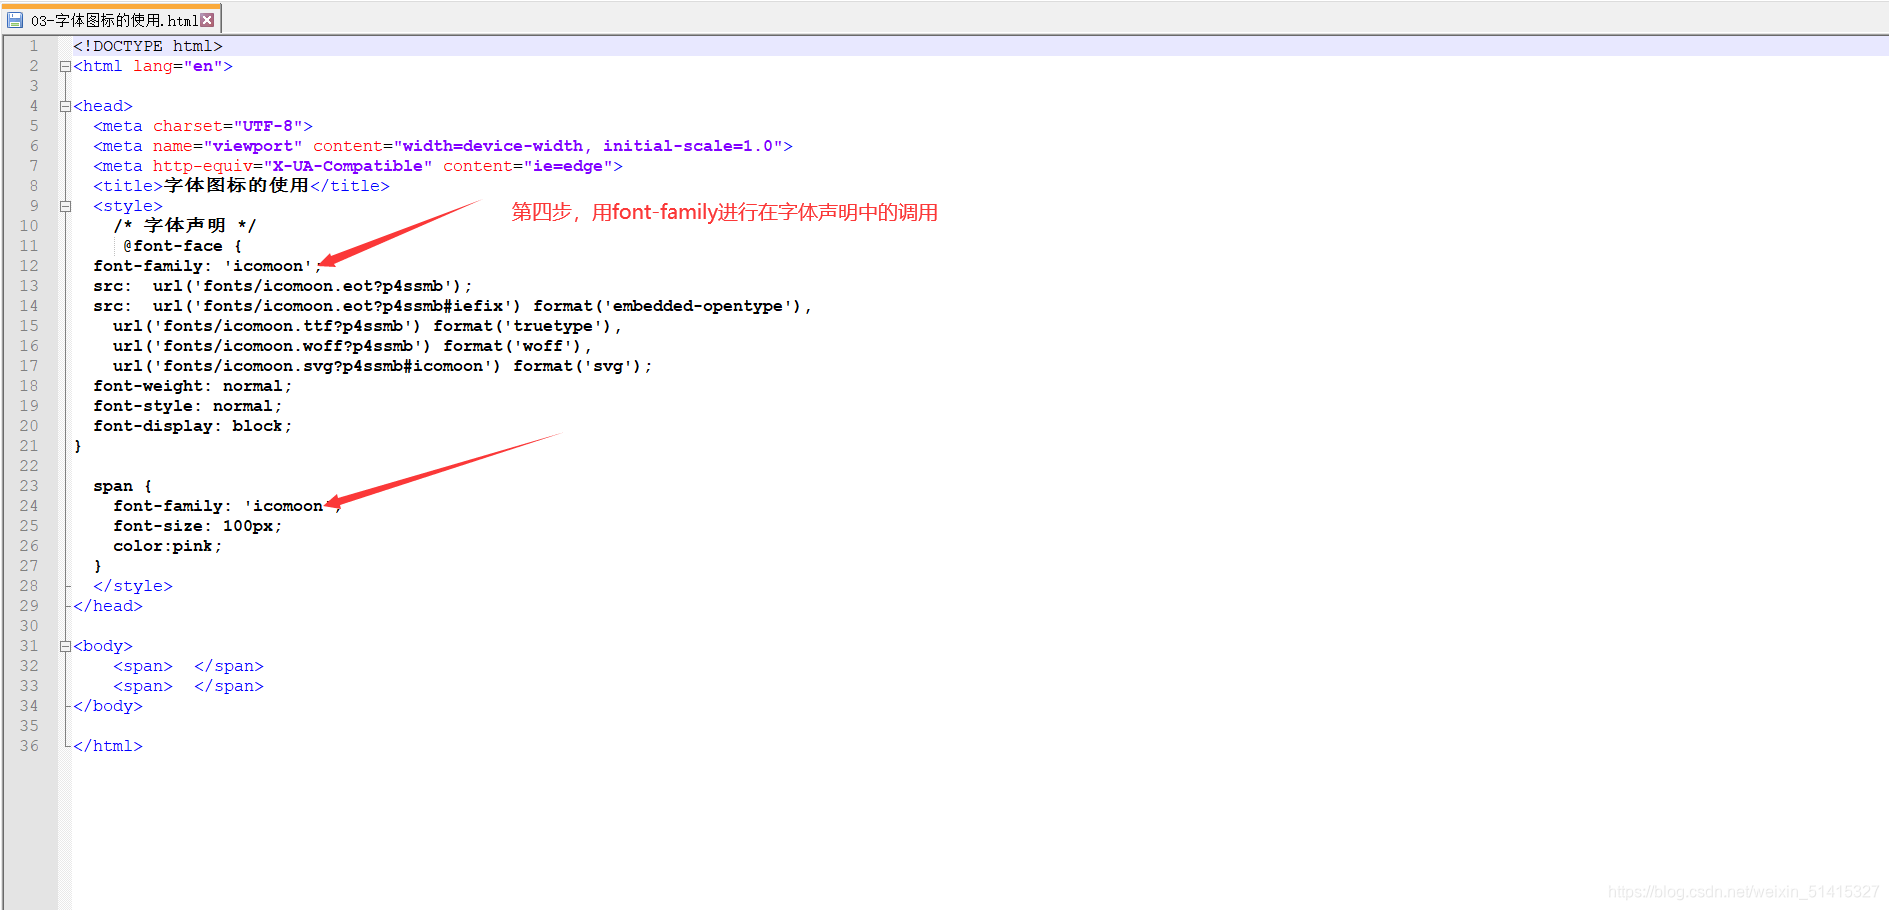Click the font-display: block; line
Screen dimensions: 1889x910
coord(193,426)
